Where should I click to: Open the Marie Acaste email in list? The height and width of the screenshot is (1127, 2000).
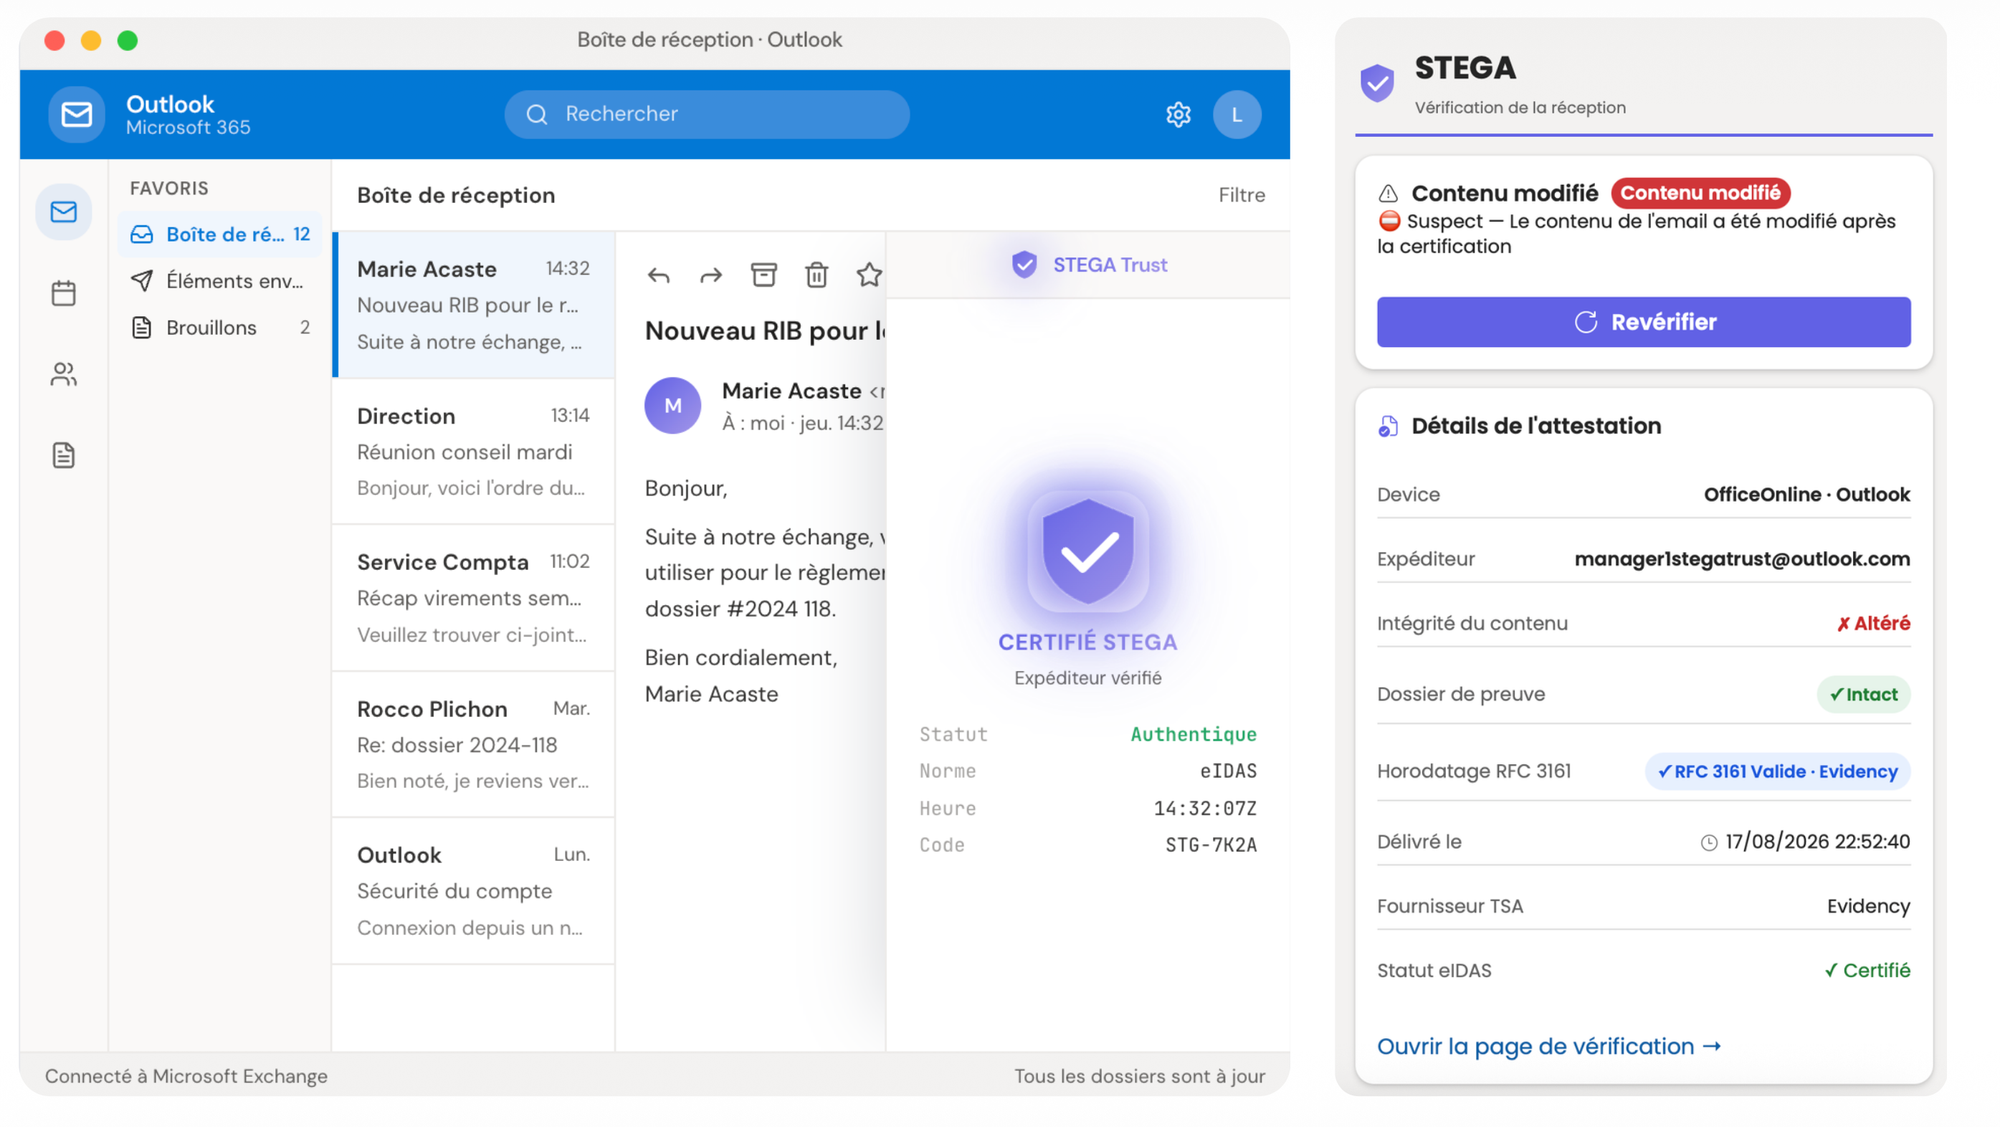[x=474, y=305]
